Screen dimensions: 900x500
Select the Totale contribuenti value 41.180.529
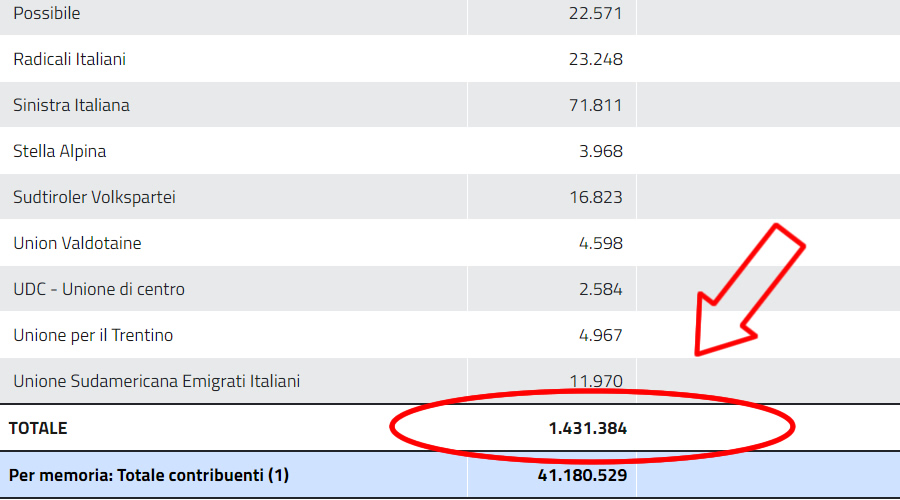pyautogui.click(x=583, y=475)
